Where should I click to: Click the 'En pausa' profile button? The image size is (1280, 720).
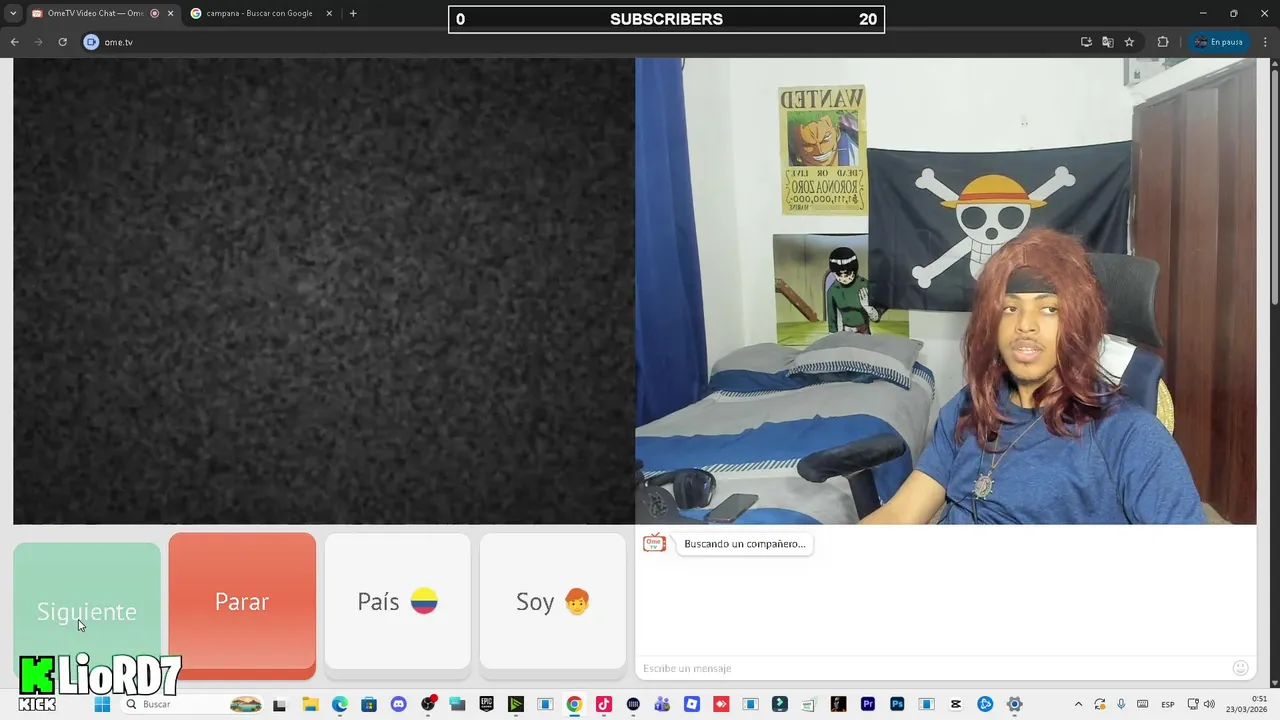pyautogui.click(x=1219, y=42)
